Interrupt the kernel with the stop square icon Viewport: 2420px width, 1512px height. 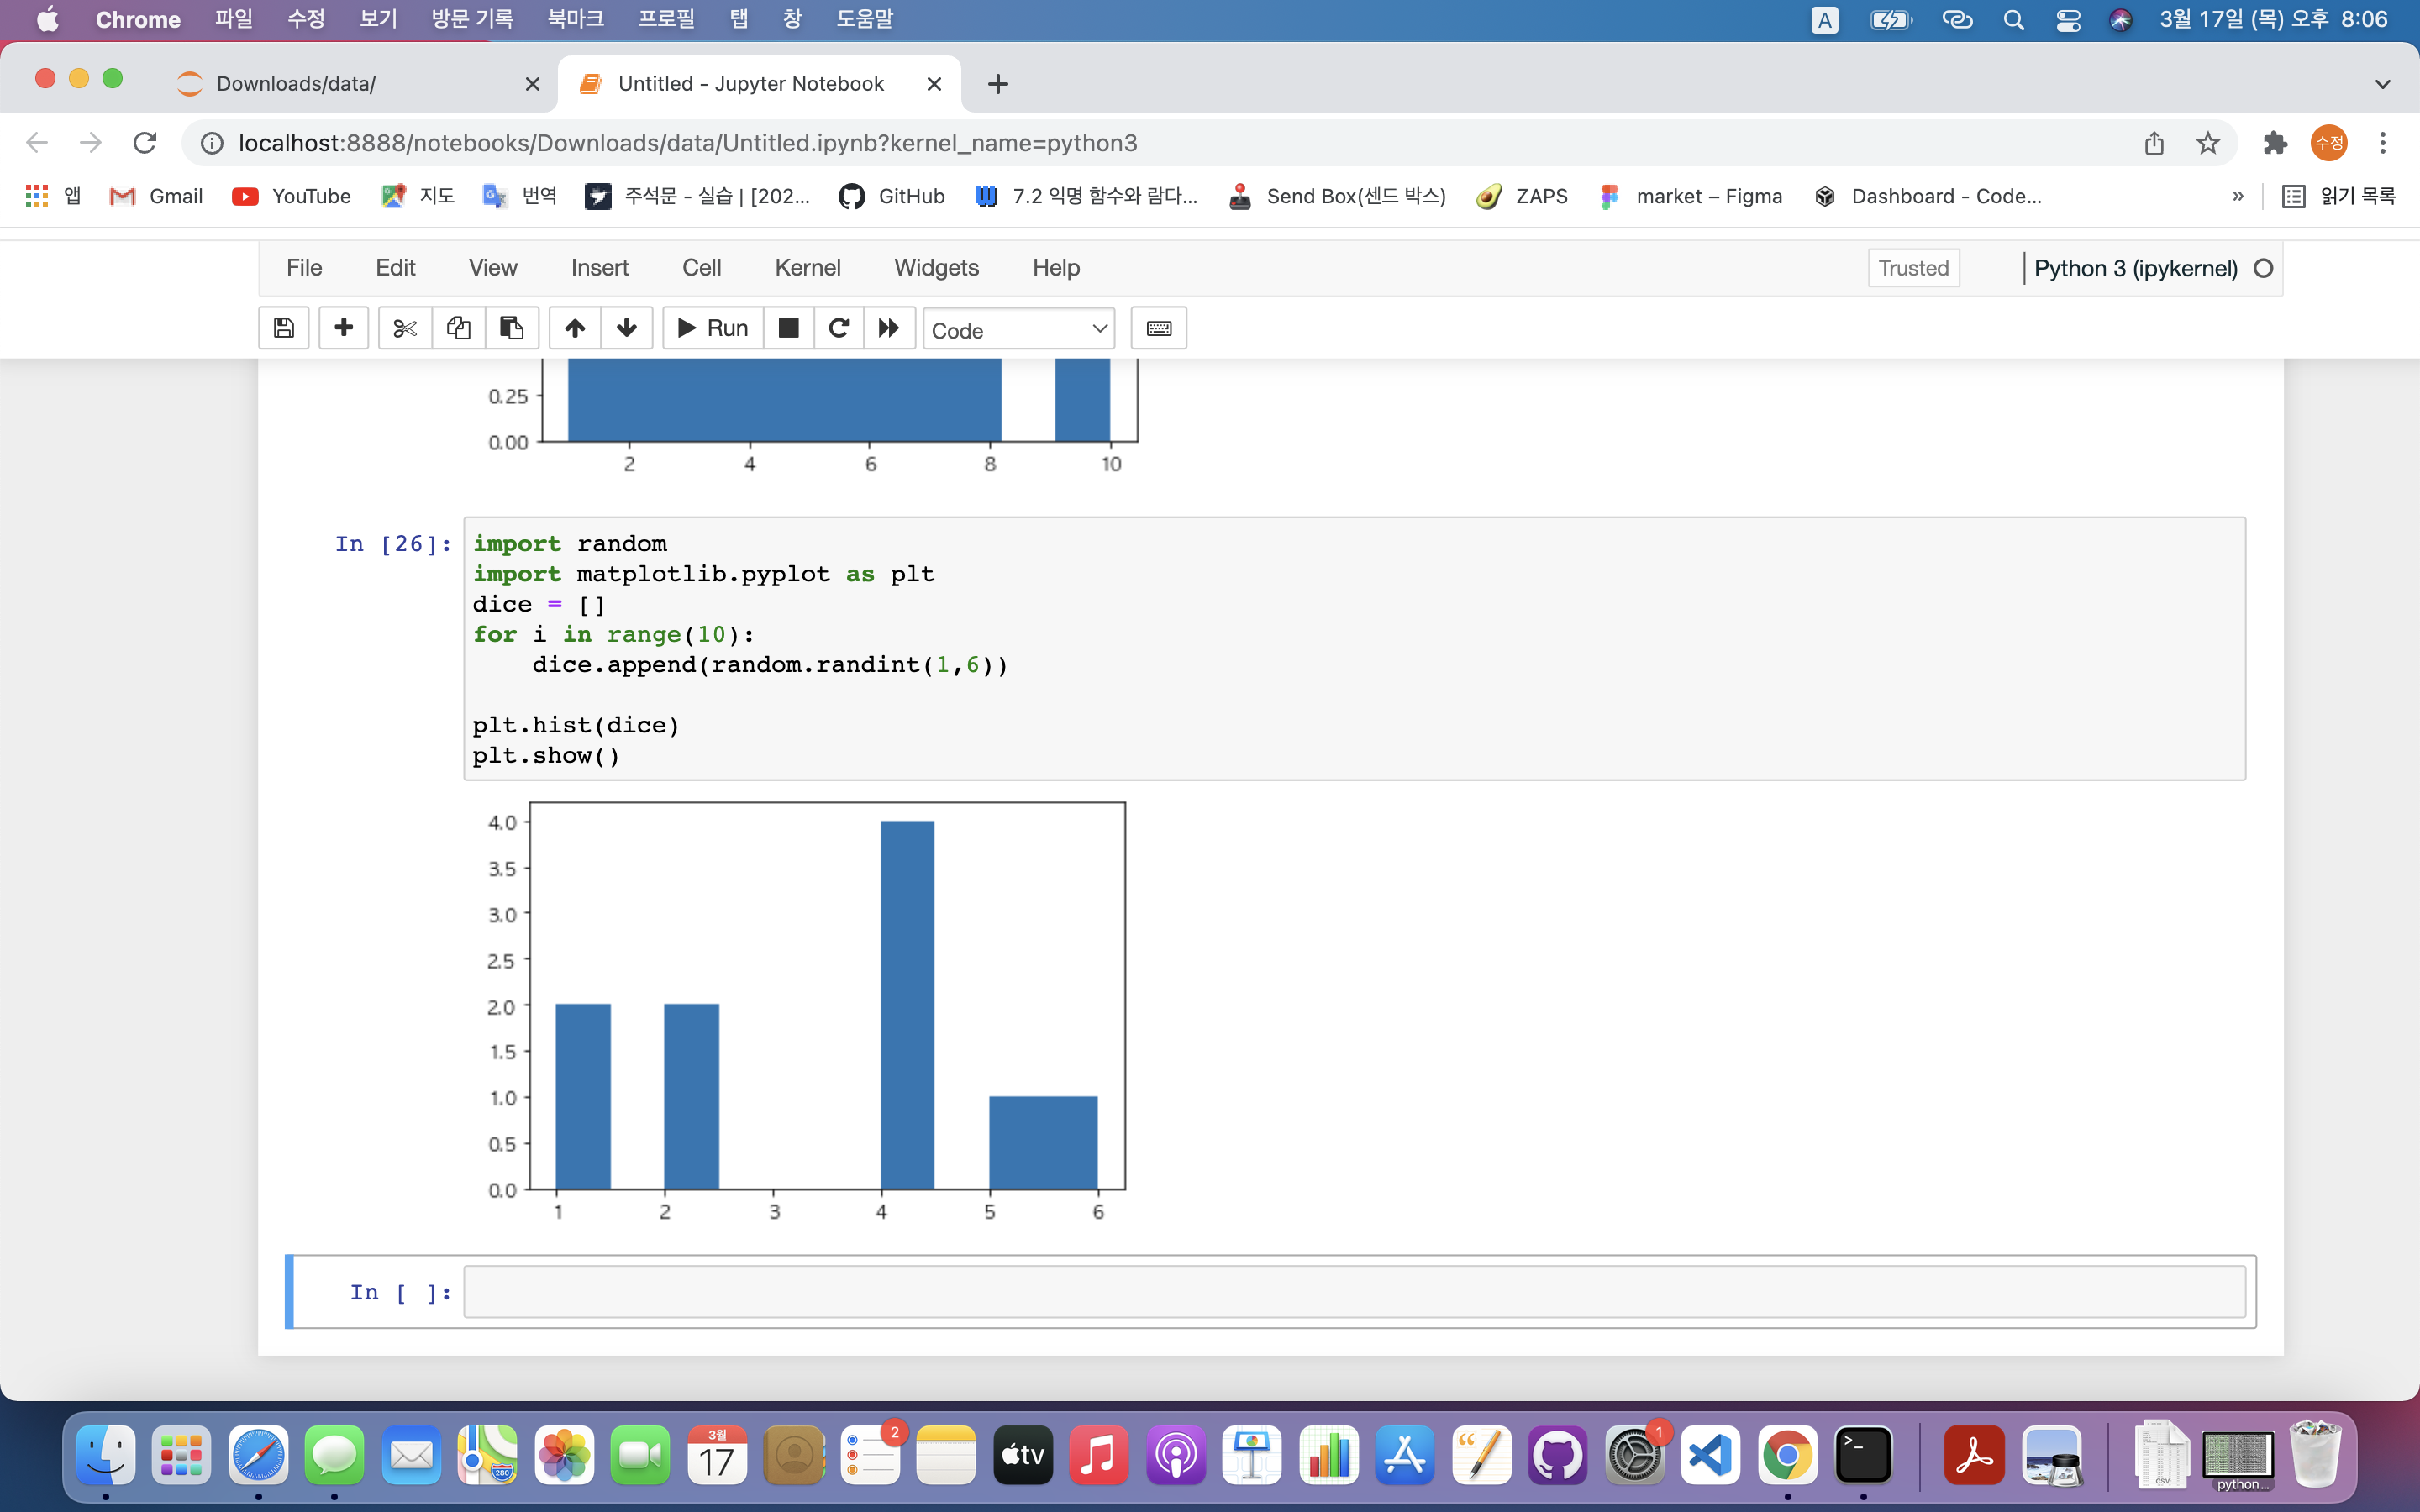tap(788, 328)
